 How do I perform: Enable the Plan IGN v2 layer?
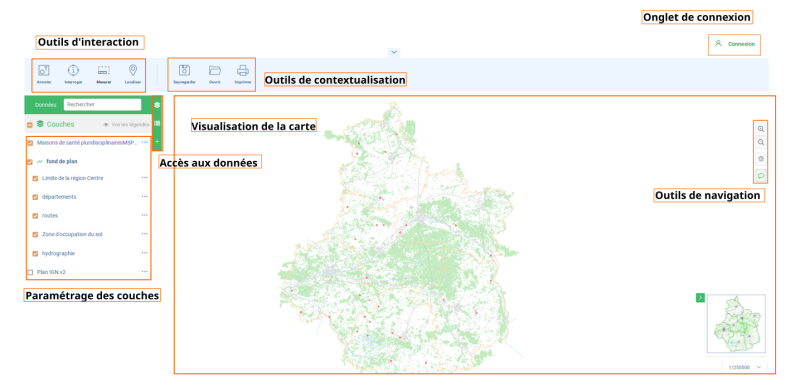(30, 272)
